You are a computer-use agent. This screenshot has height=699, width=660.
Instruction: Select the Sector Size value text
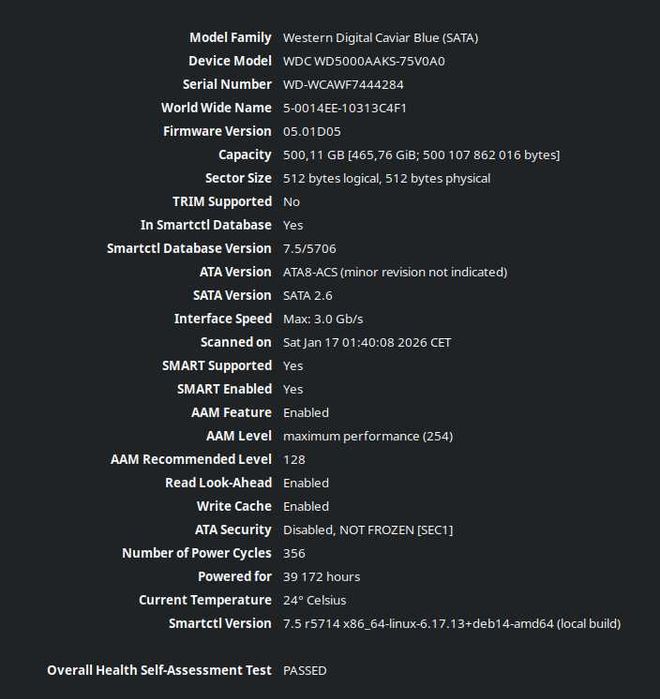[x=386, y=178]
